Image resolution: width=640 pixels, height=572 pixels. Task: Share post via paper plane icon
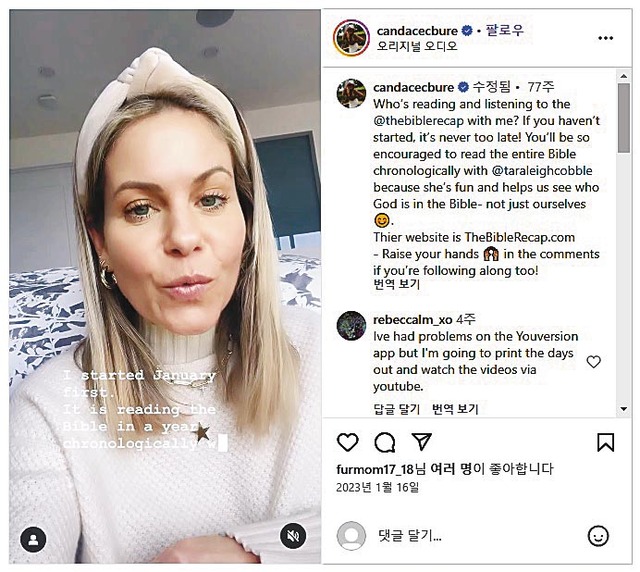tap(422, 441)
